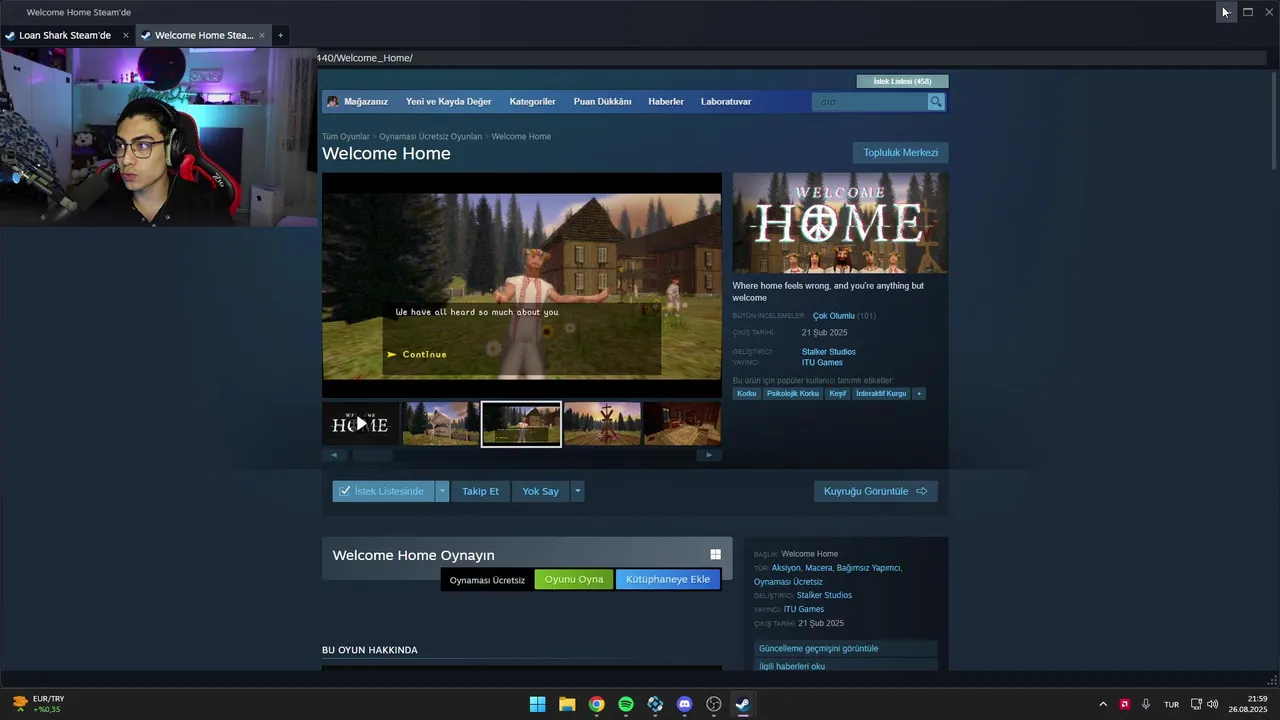Click the Mağazanız avatar icon
Screen dimensions: 1280x720
[333, 102]
